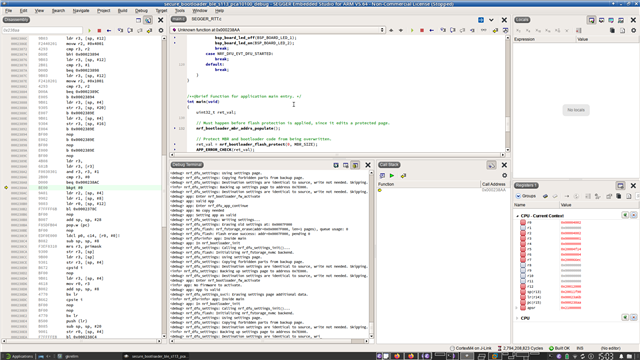Collapse CPU - Current Context group

[x=517, y=216]
